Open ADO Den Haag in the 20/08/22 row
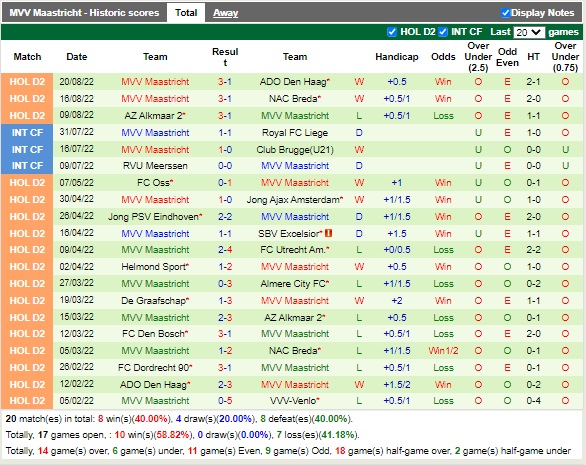The width and height of the screenshot is (586, 465). pyautogui.click(x=293, y=82)
